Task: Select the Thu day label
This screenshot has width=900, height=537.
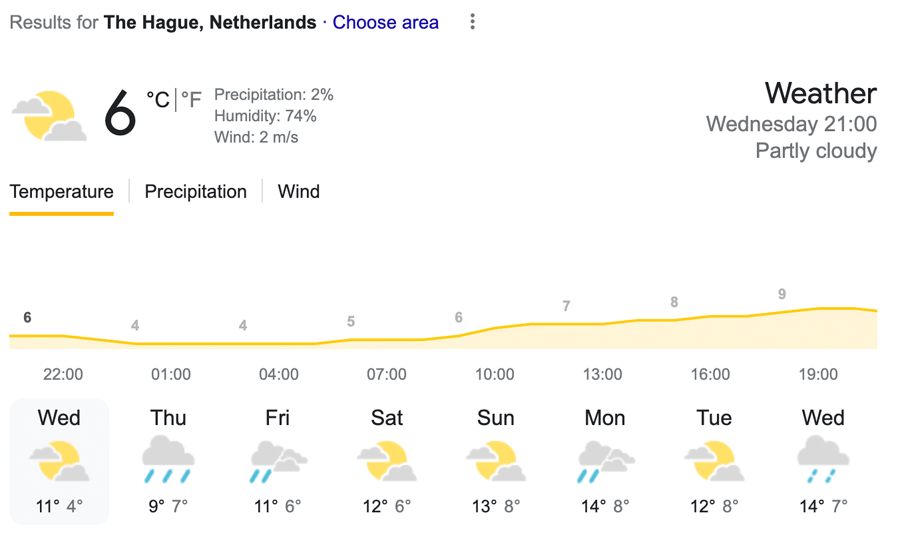Action: point(168,418)
